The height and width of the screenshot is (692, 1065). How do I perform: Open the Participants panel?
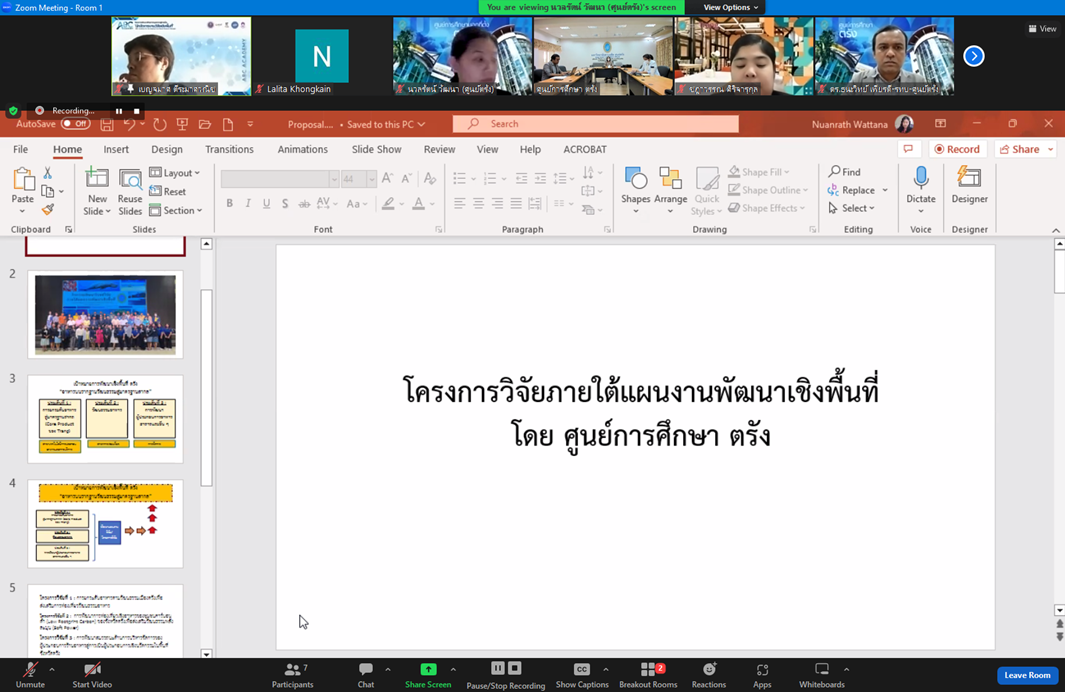(292, 670)
